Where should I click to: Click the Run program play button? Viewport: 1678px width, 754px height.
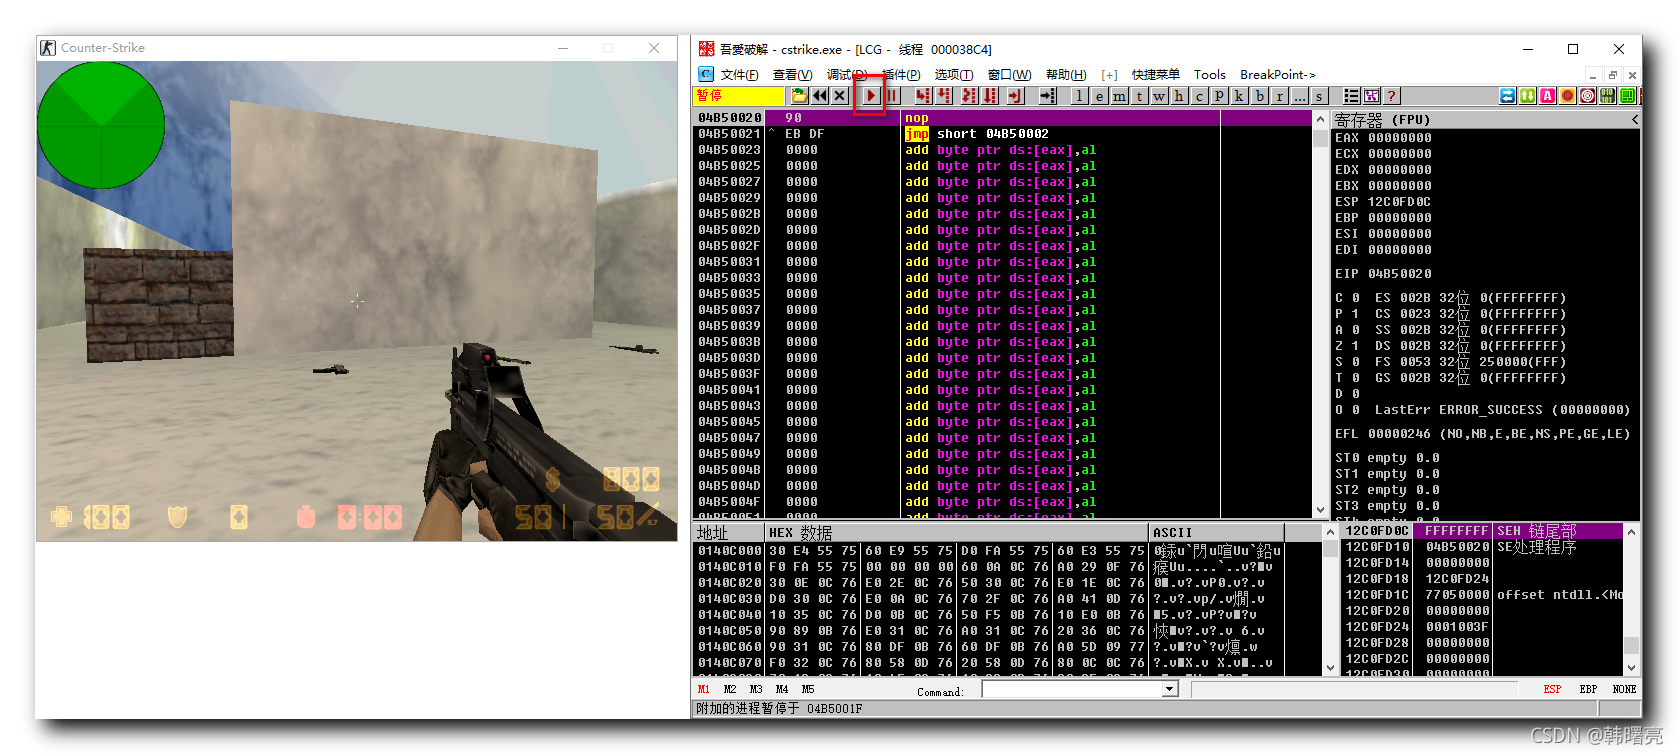click(x=871, y=96)
